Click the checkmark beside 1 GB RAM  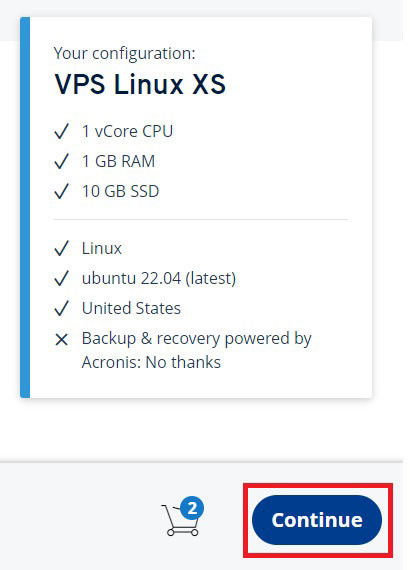61,161
